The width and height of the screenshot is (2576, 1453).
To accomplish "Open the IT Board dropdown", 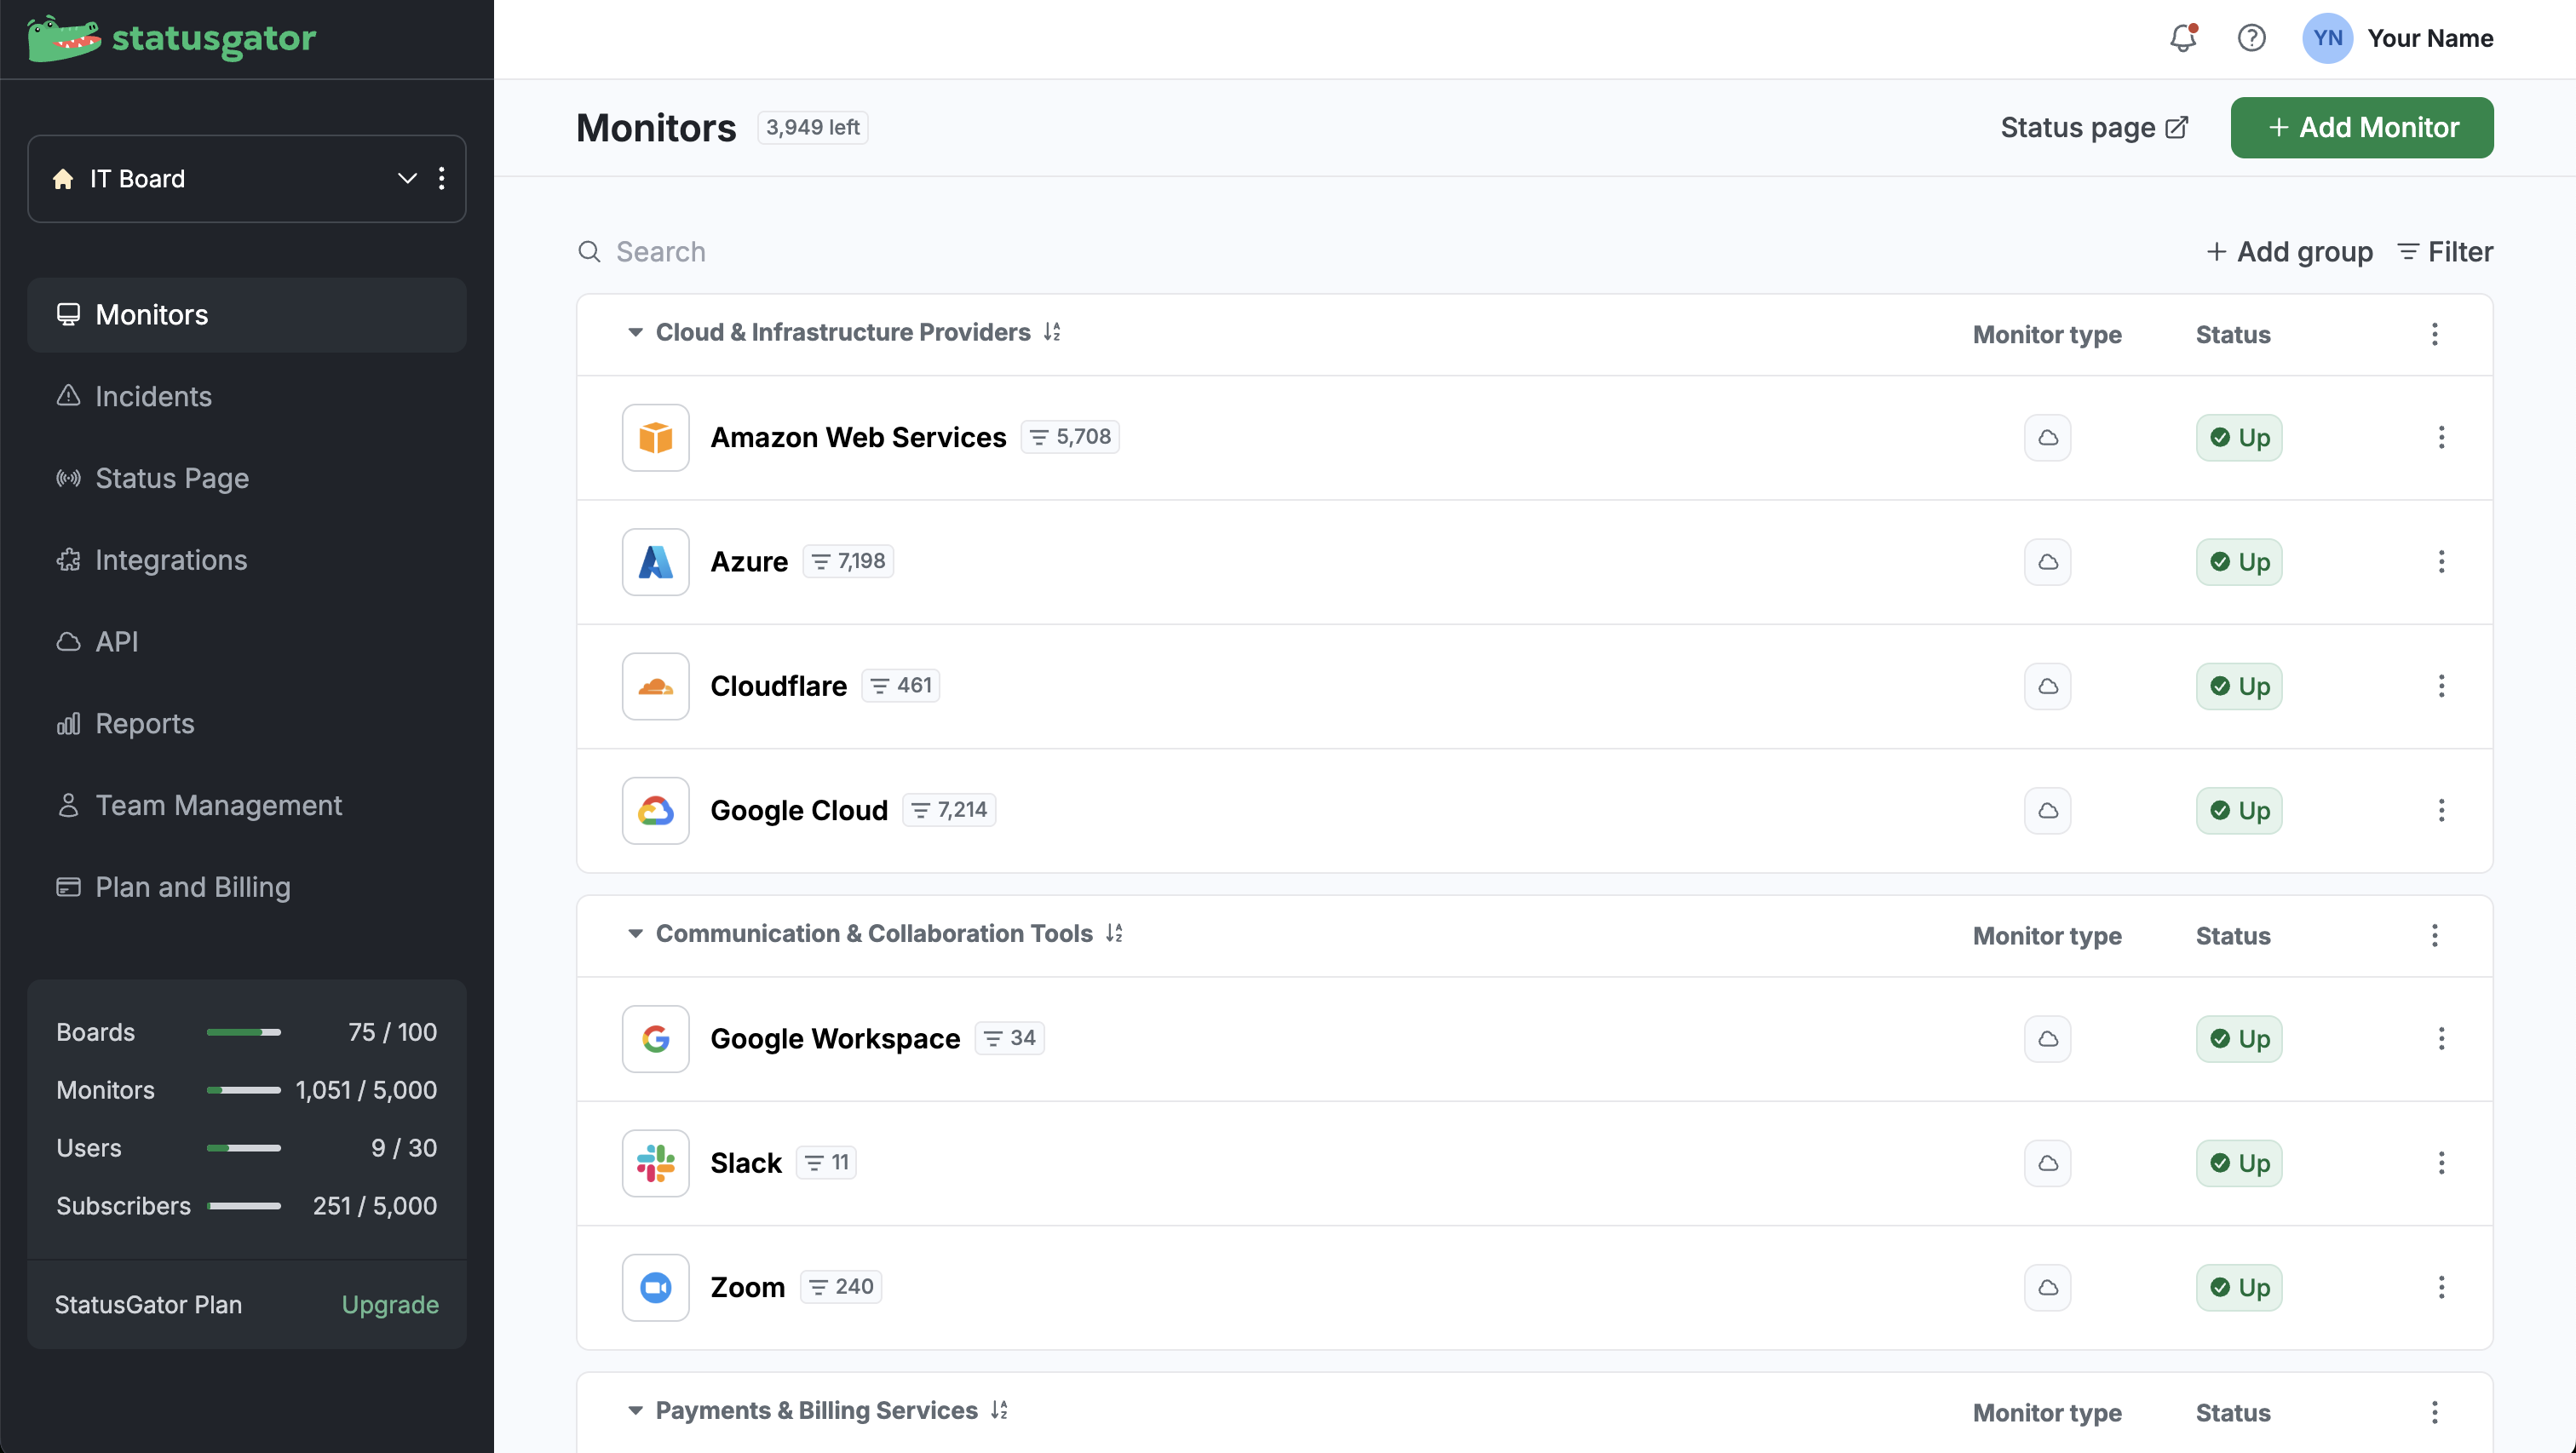I will click(407, 179).
